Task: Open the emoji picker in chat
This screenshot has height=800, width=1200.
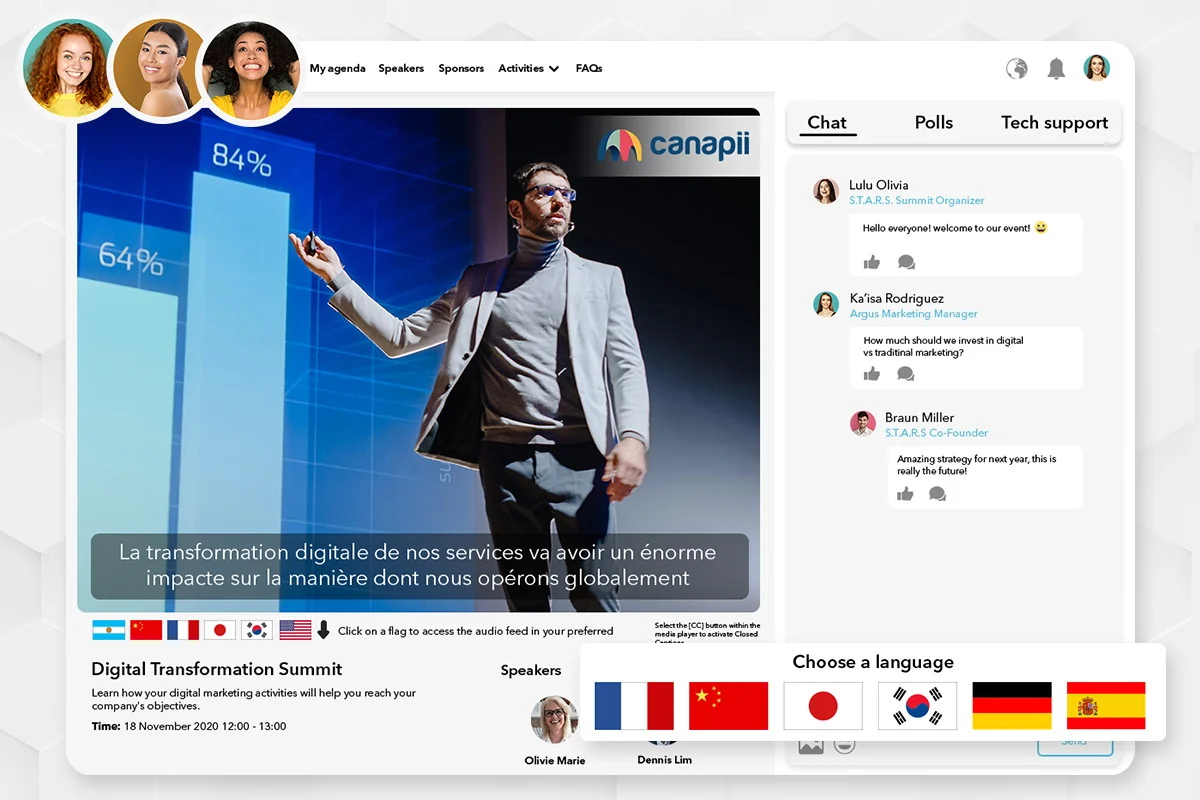Action: [844, 746]
